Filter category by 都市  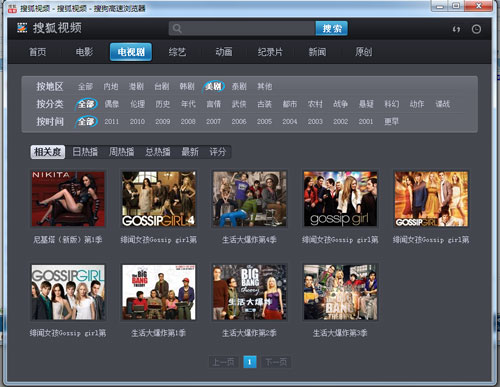290,104
